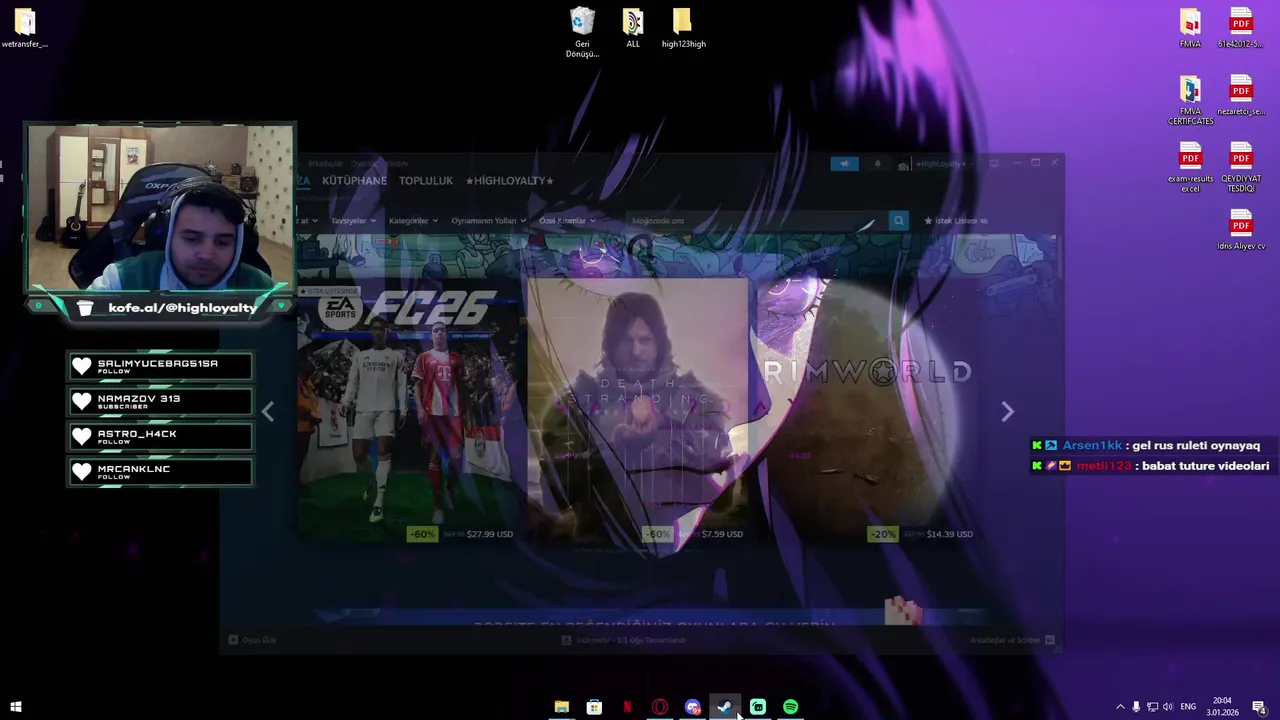Click Steam store search magnifier button
1280x720 pixels.
tap(898, 221)
